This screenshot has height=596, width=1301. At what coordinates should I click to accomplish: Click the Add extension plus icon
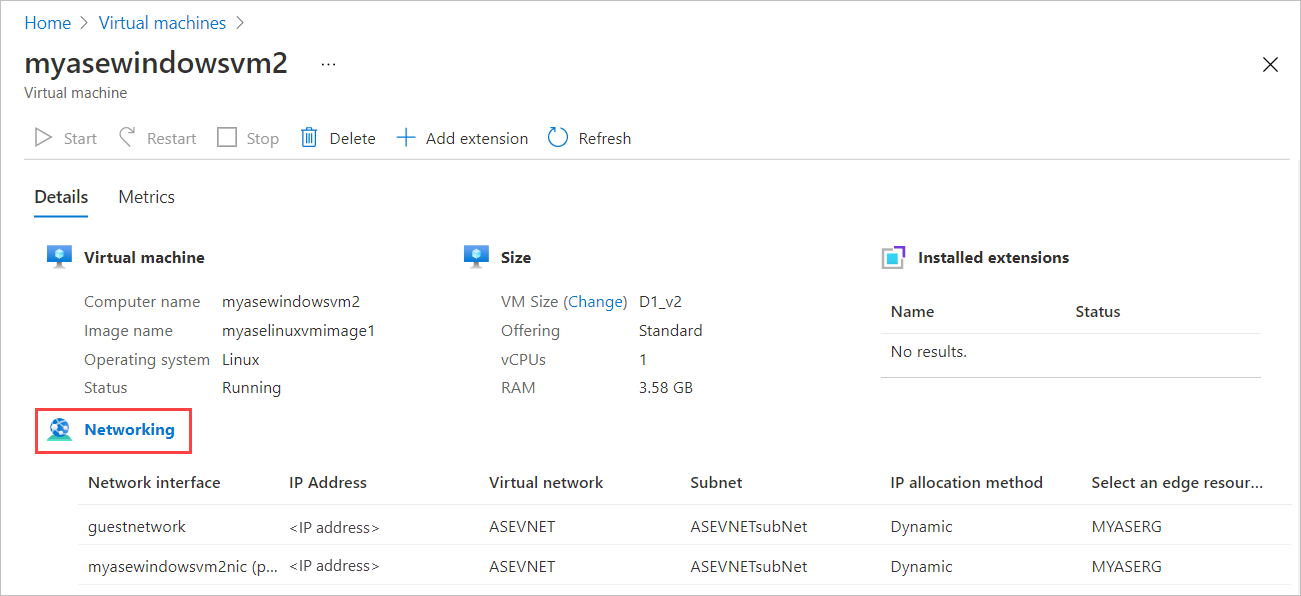[x=405, y=138]
